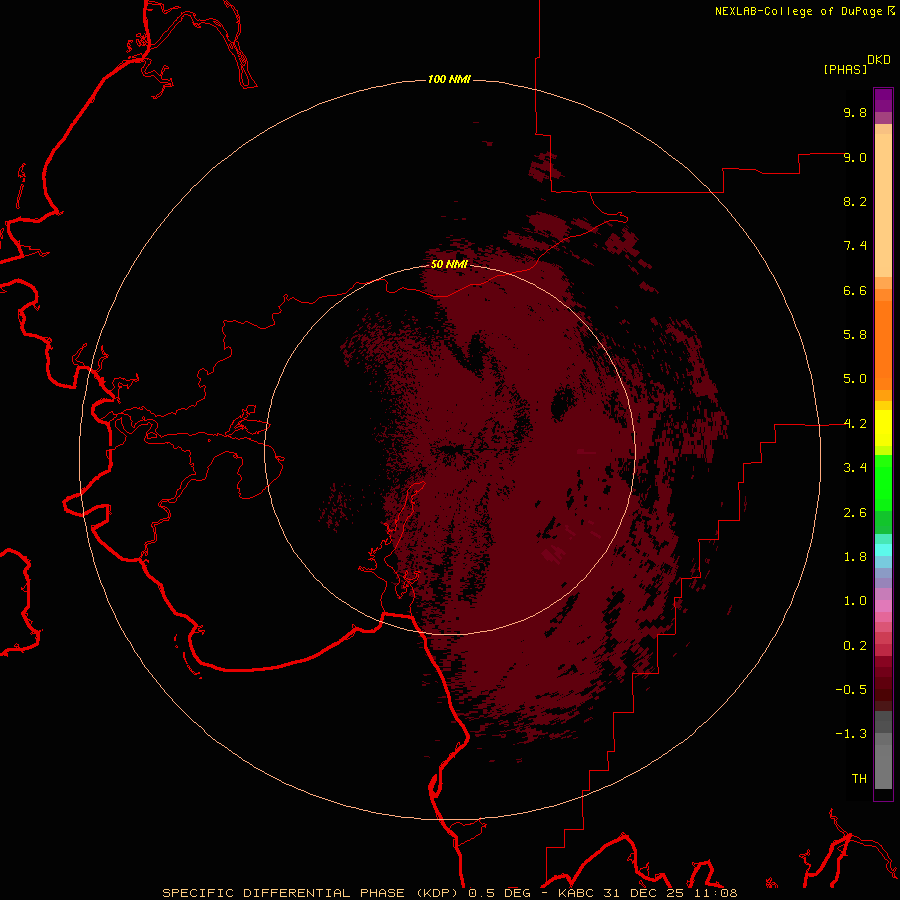
Task: Click the -1.3 scale value label
Action: (x=851, y=734)
